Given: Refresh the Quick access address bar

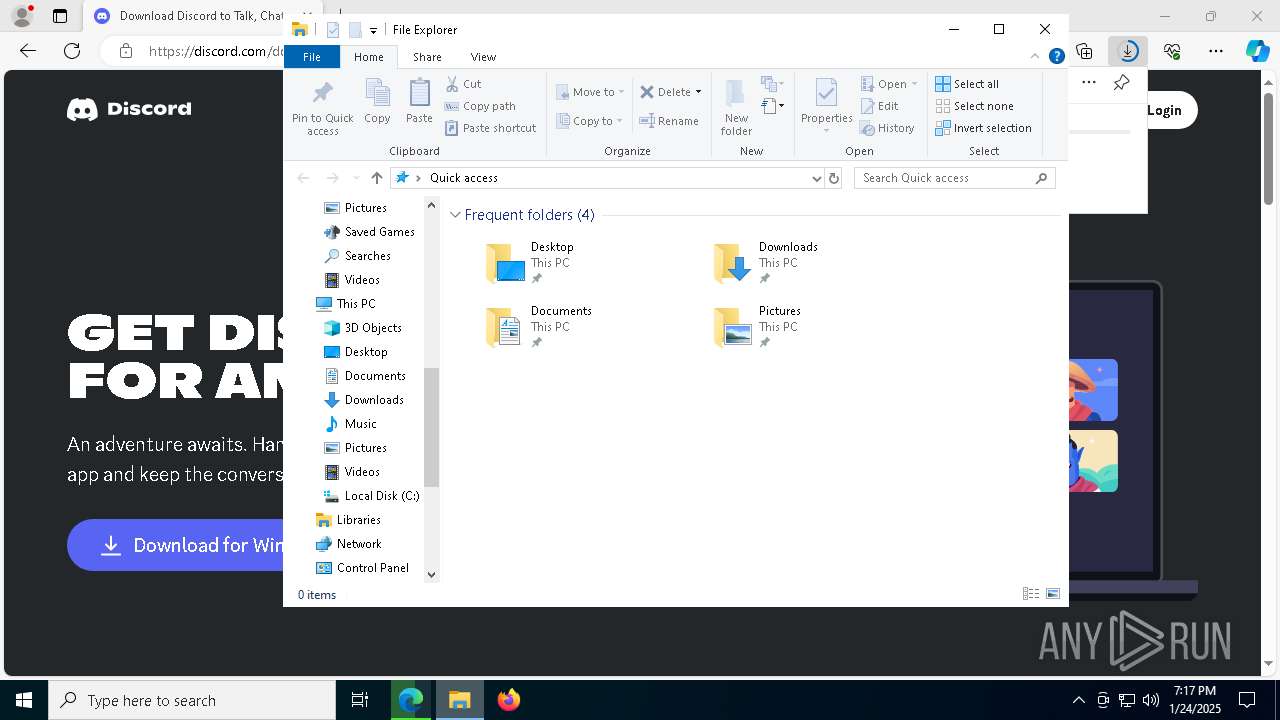Looking at the screenshot, I should point(834,178).
